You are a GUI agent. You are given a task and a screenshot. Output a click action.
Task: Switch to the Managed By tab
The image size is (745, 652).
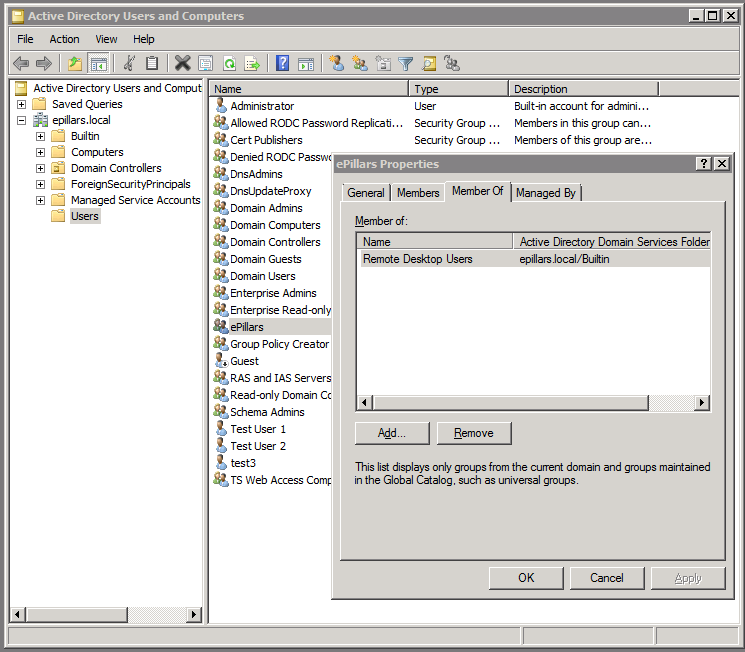point(545,193)
